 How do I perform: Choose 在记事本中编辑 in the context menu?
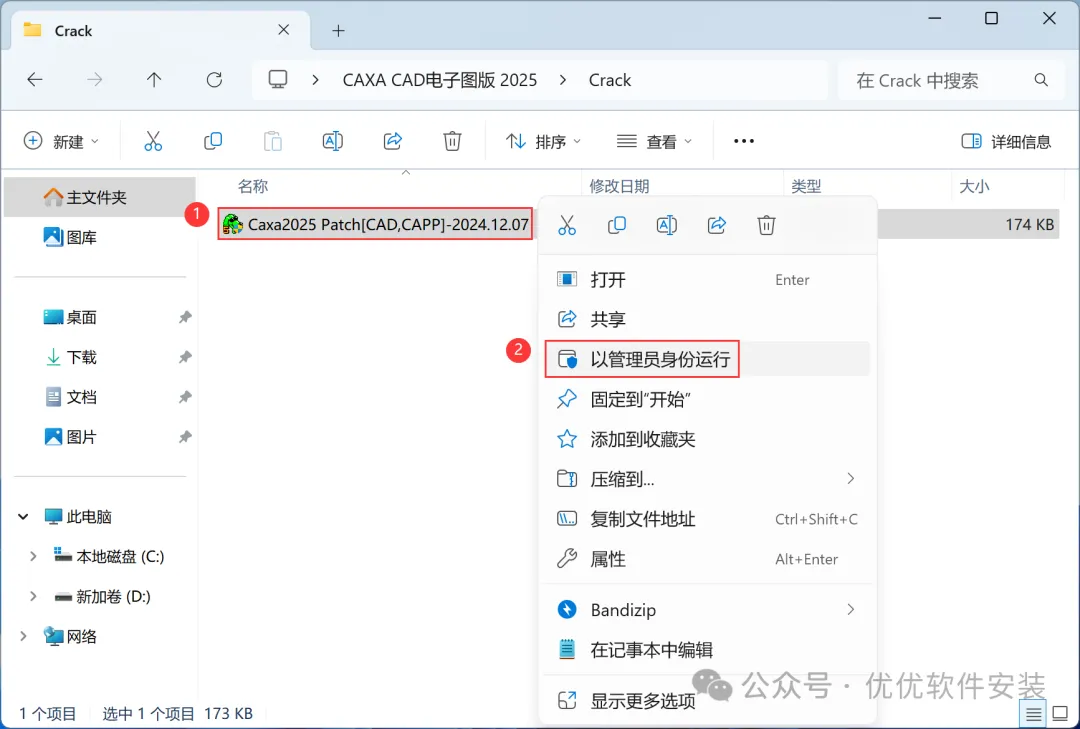tap(707, 650)
